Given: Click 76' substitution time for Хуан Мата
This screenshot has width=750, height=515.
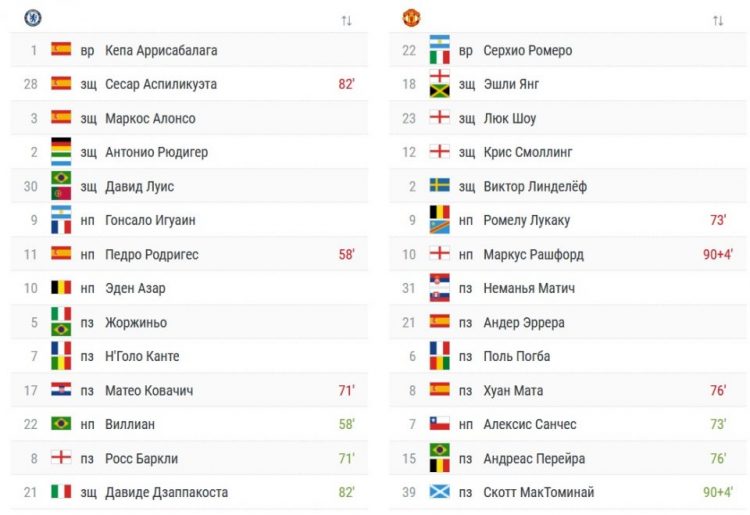Looking at the screenshot, I should (x=718, y=390).
